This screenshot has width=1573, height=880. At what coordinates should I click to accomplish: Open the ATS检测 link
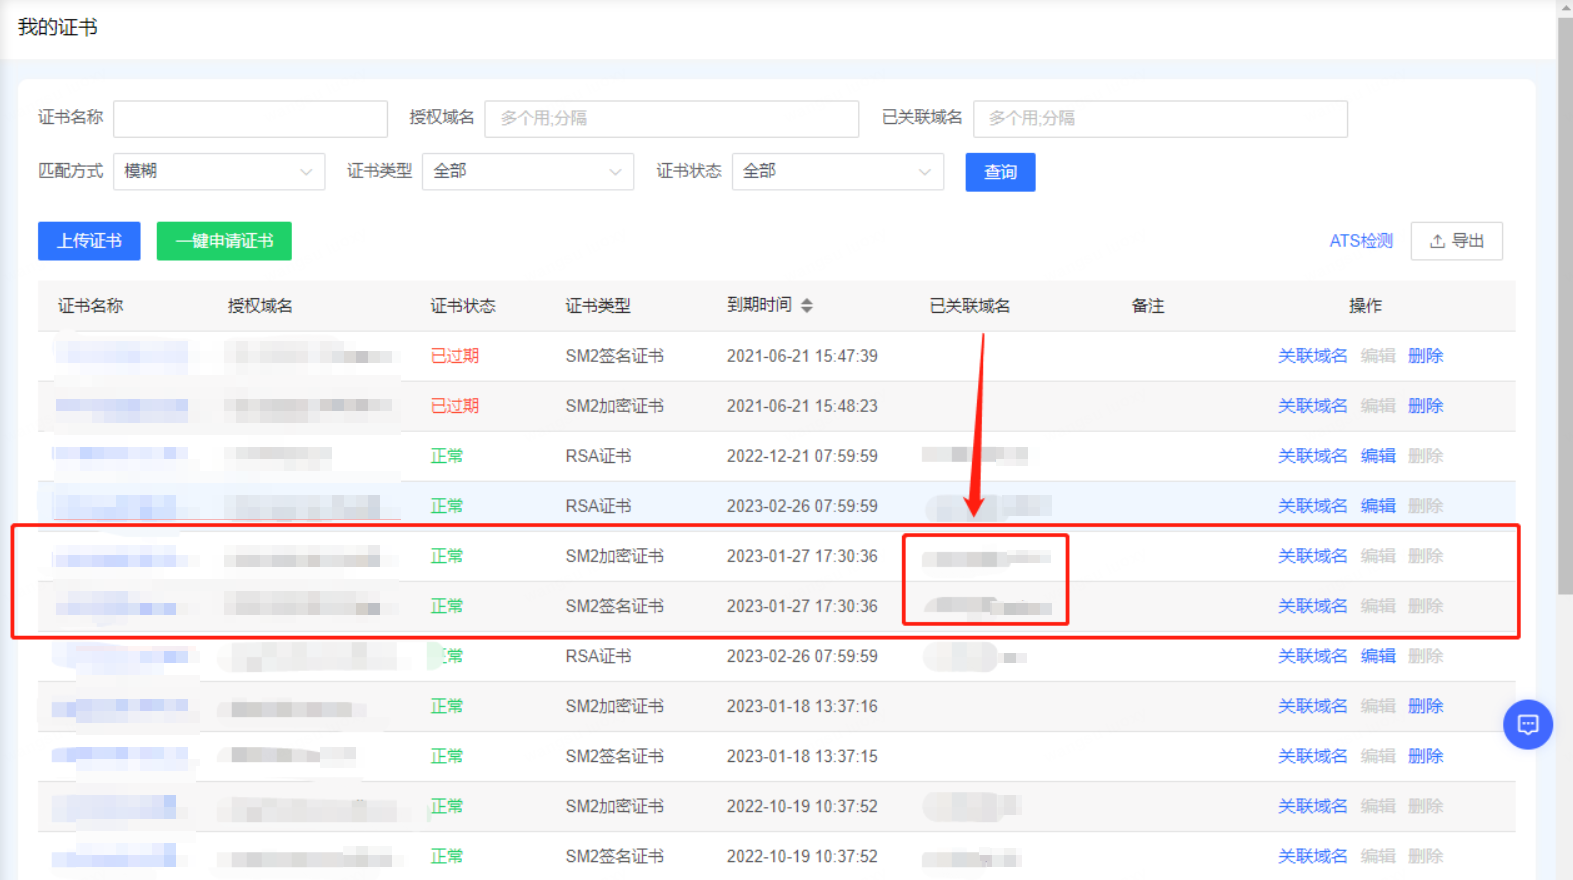tap(1361, 241)
